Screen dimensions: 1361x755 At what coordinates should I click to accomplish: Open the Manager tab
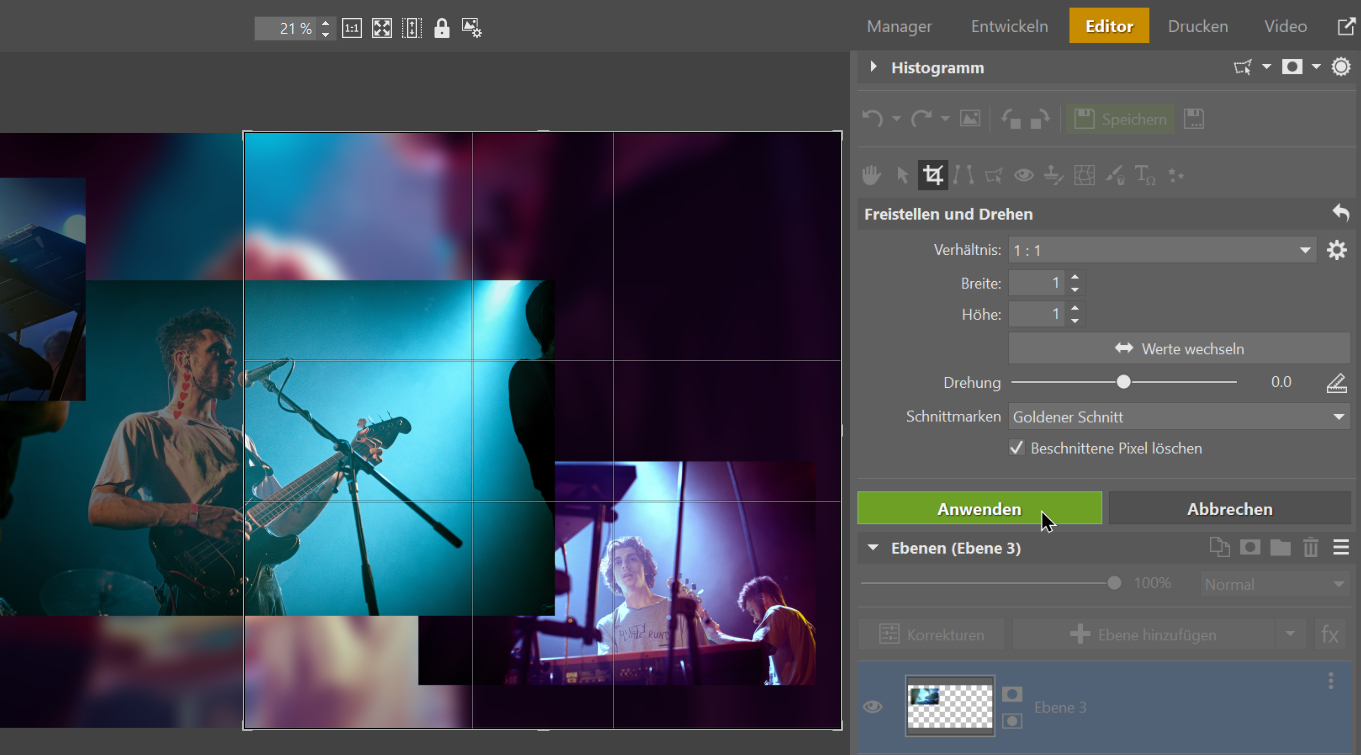[899, 26]
